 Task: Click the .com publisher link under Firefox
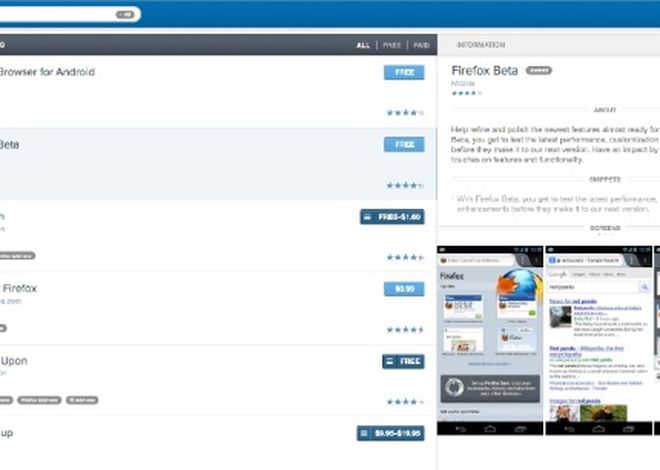[11, 301]
